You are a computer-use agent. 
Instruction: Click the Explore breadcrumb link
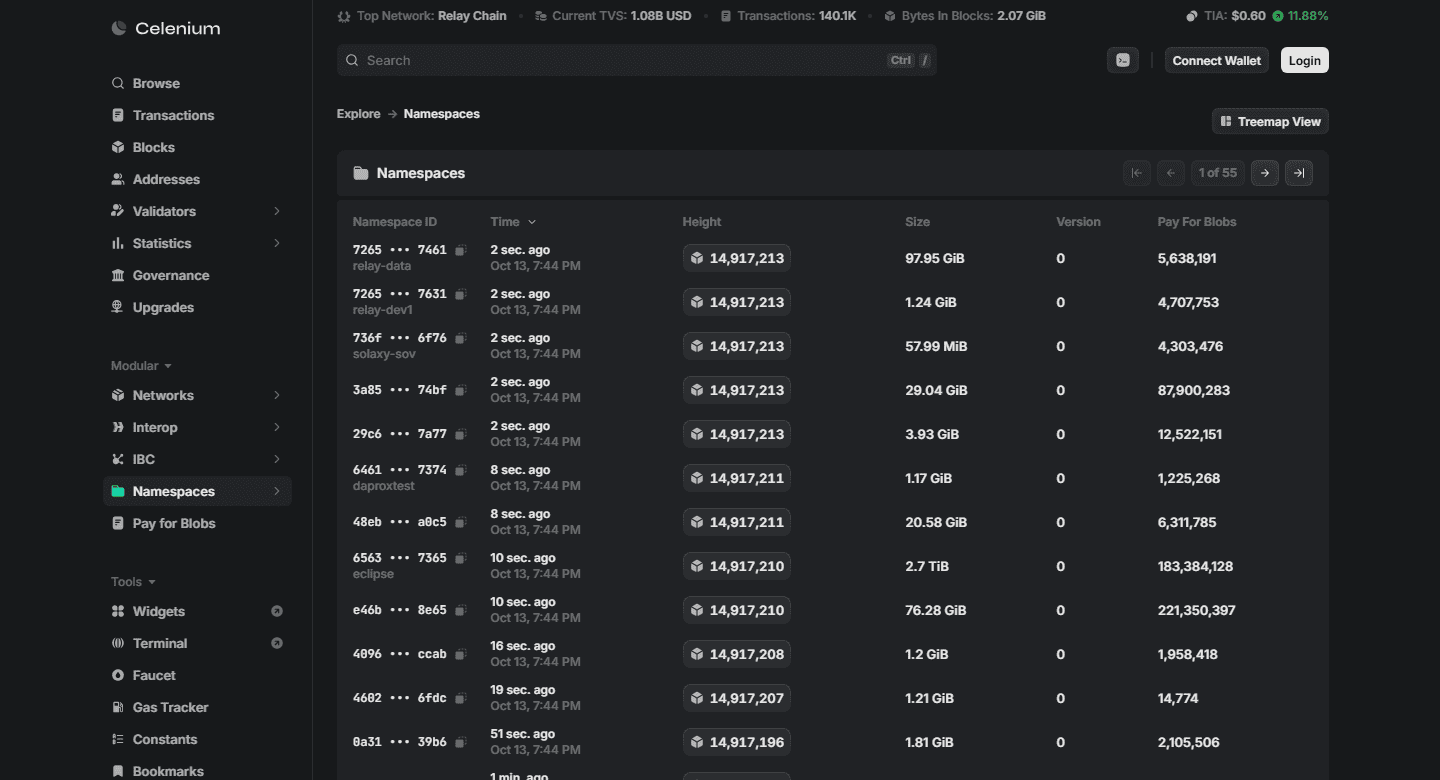coord(358,114)
